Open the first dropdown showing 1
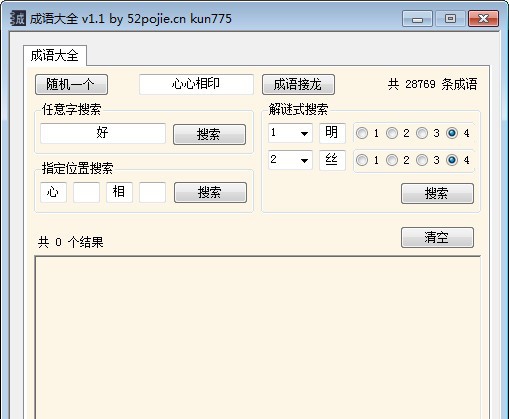The width and height of the screenshot is (509, 419). 290,133
